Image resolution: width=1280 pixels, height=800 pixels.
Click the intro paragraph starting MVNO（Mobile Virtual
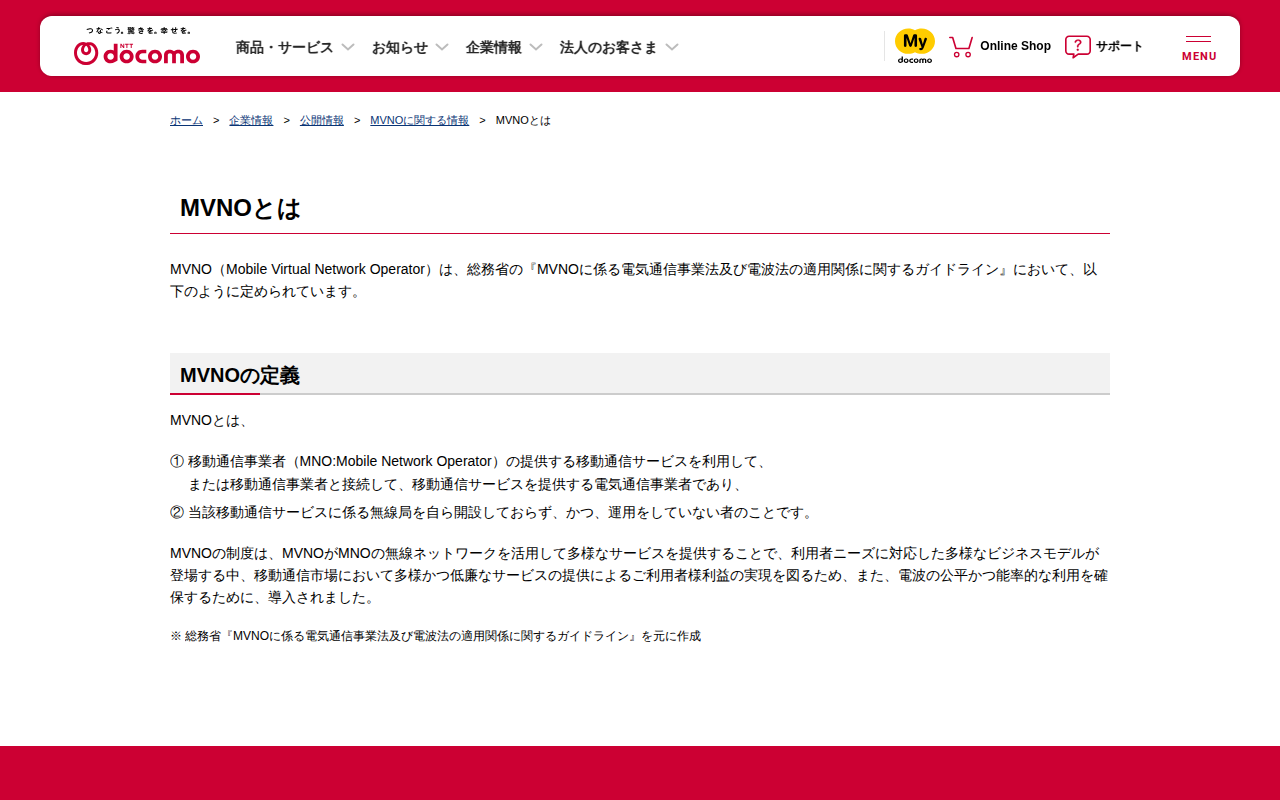coord(634,281)
